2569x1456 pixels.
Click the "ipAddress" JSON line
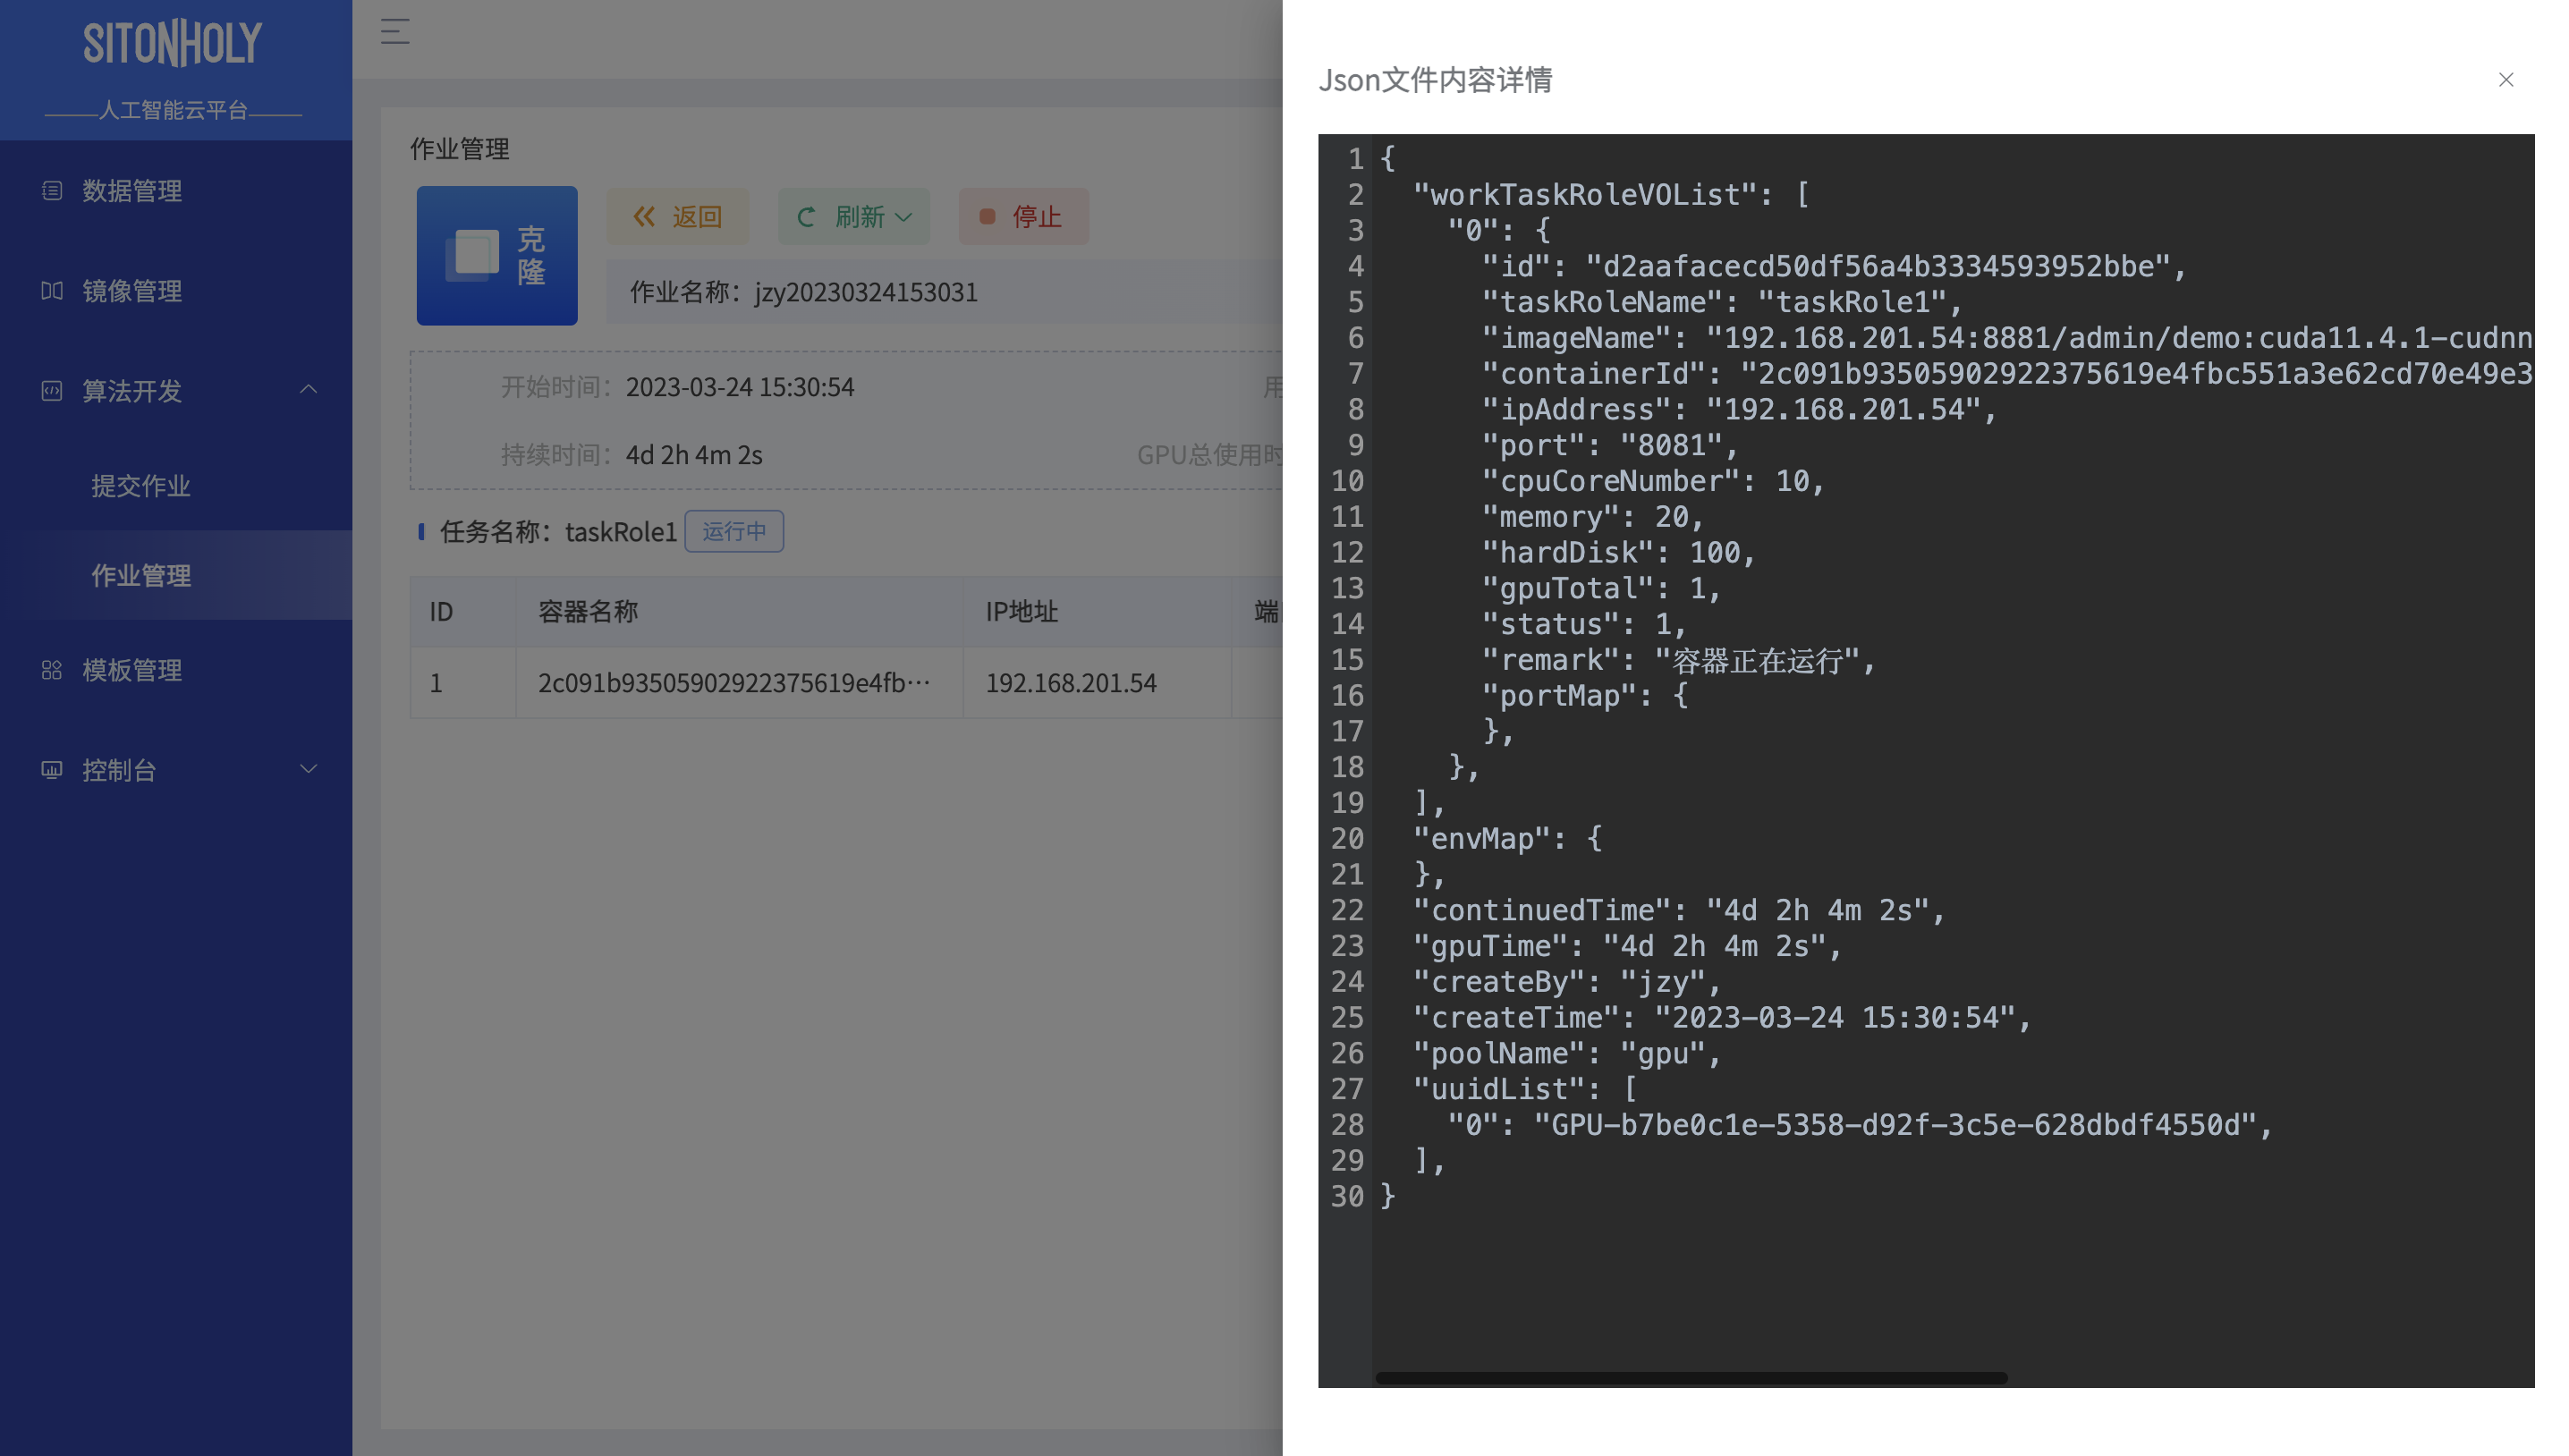[1740, 409]
